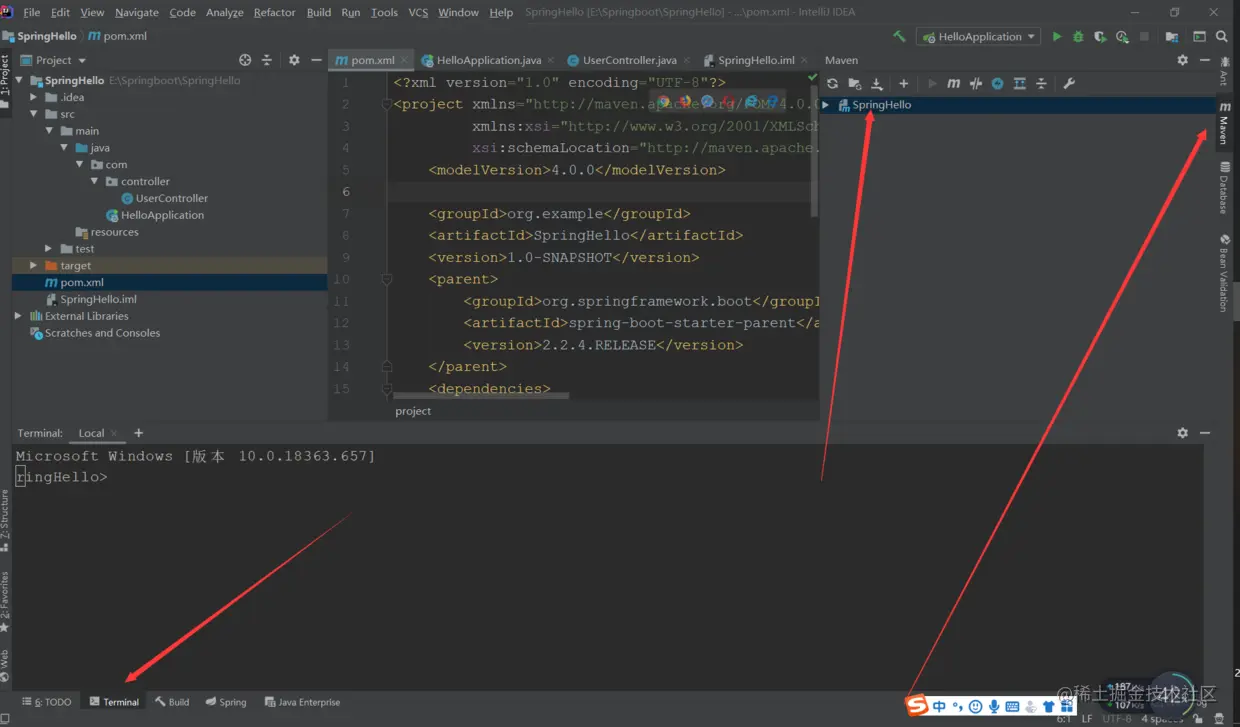Open the Spring tool window

tap(226, 702)
